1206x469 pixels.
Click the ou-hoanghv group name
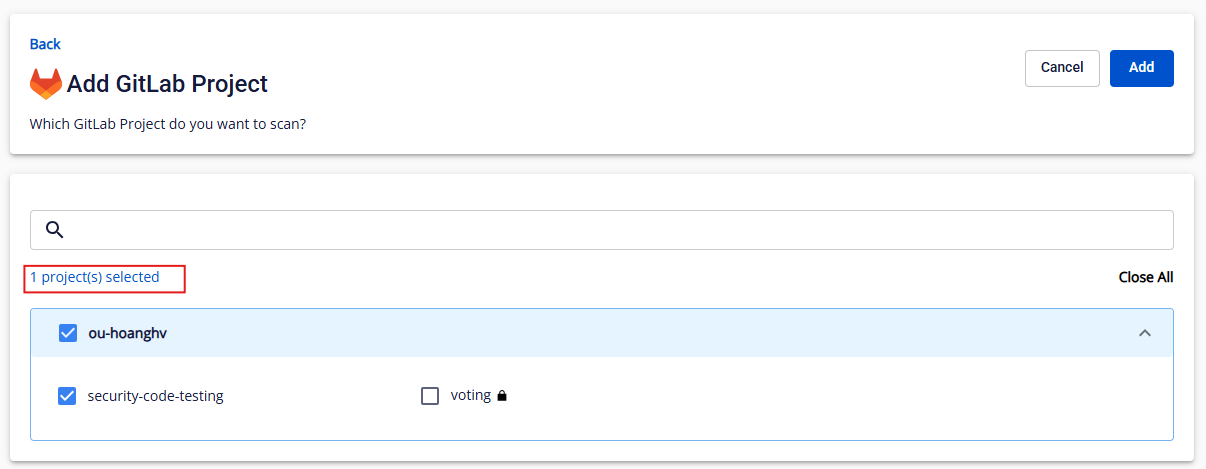[128, 333]
